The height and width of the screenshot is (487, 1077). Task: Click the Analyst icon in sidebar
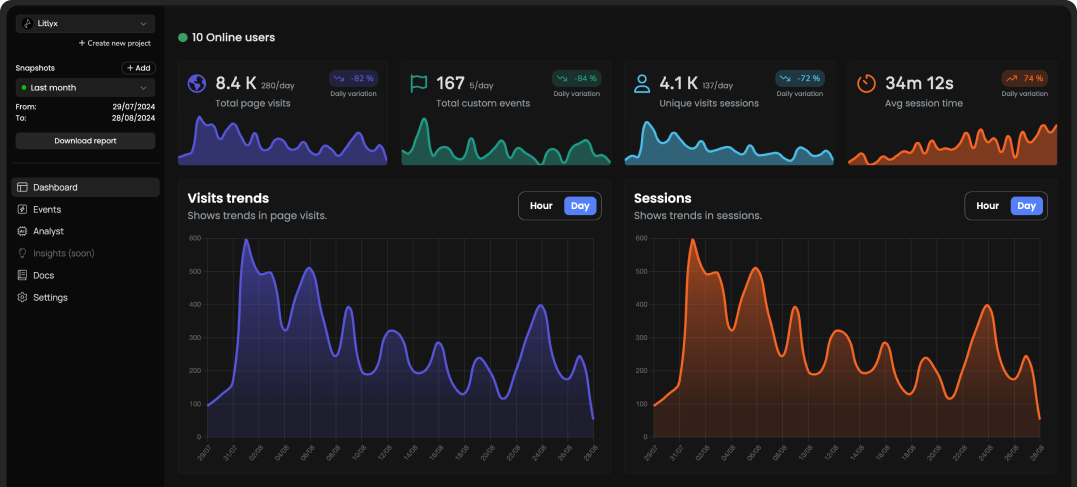[x=22, y=231]
